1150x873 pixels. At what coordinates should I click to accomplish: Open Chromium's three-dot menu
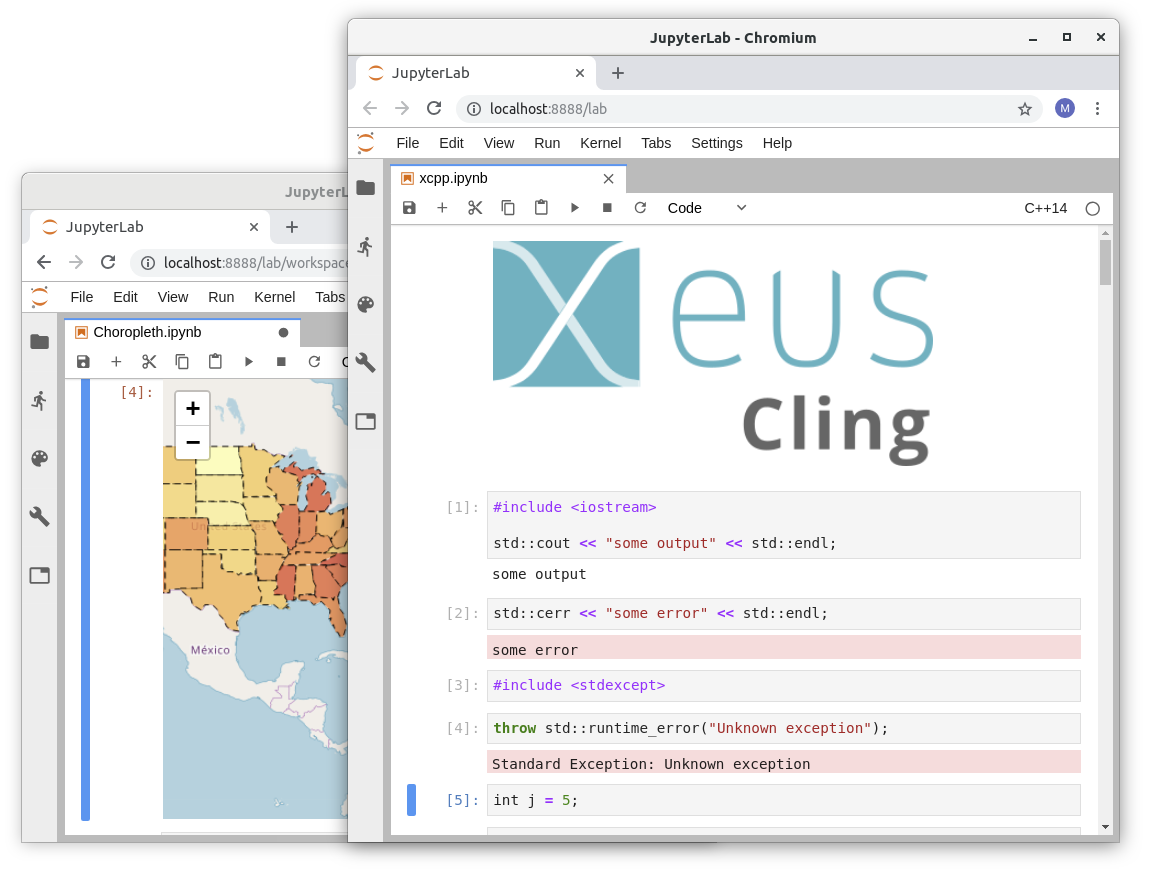(1098, 108)
